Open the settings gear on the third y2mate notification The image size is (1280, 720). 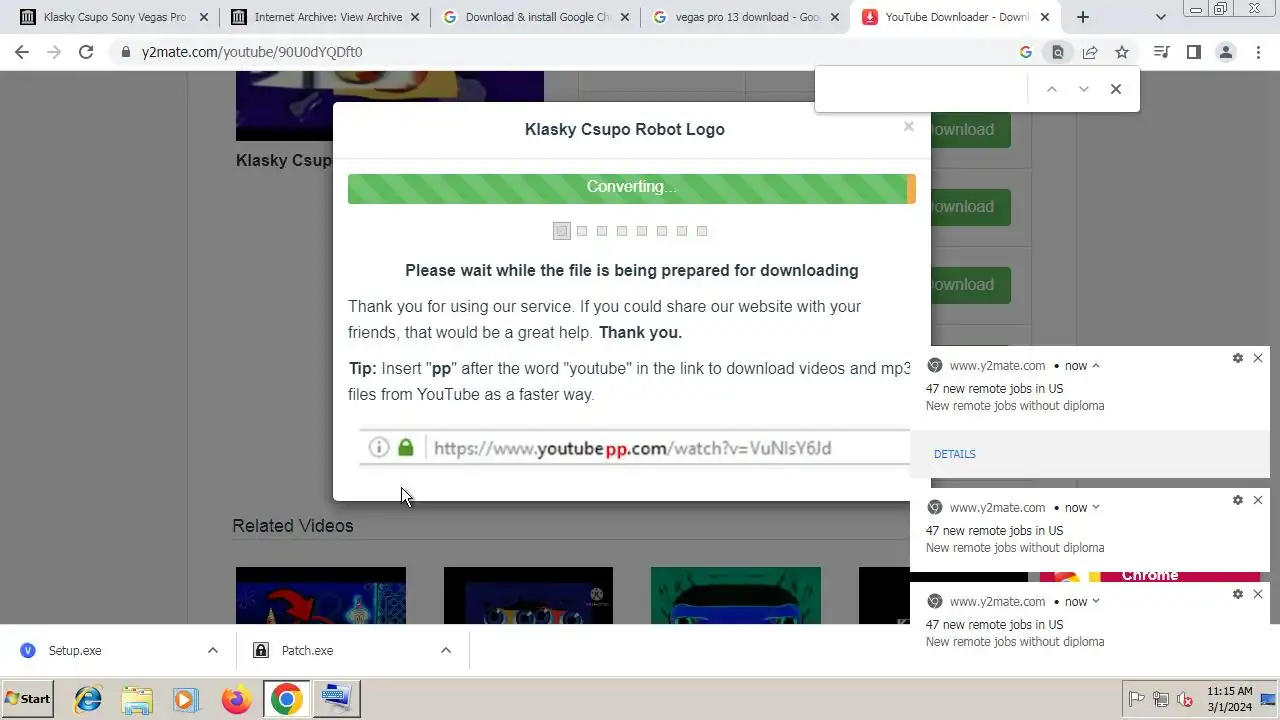[1238, 594]
